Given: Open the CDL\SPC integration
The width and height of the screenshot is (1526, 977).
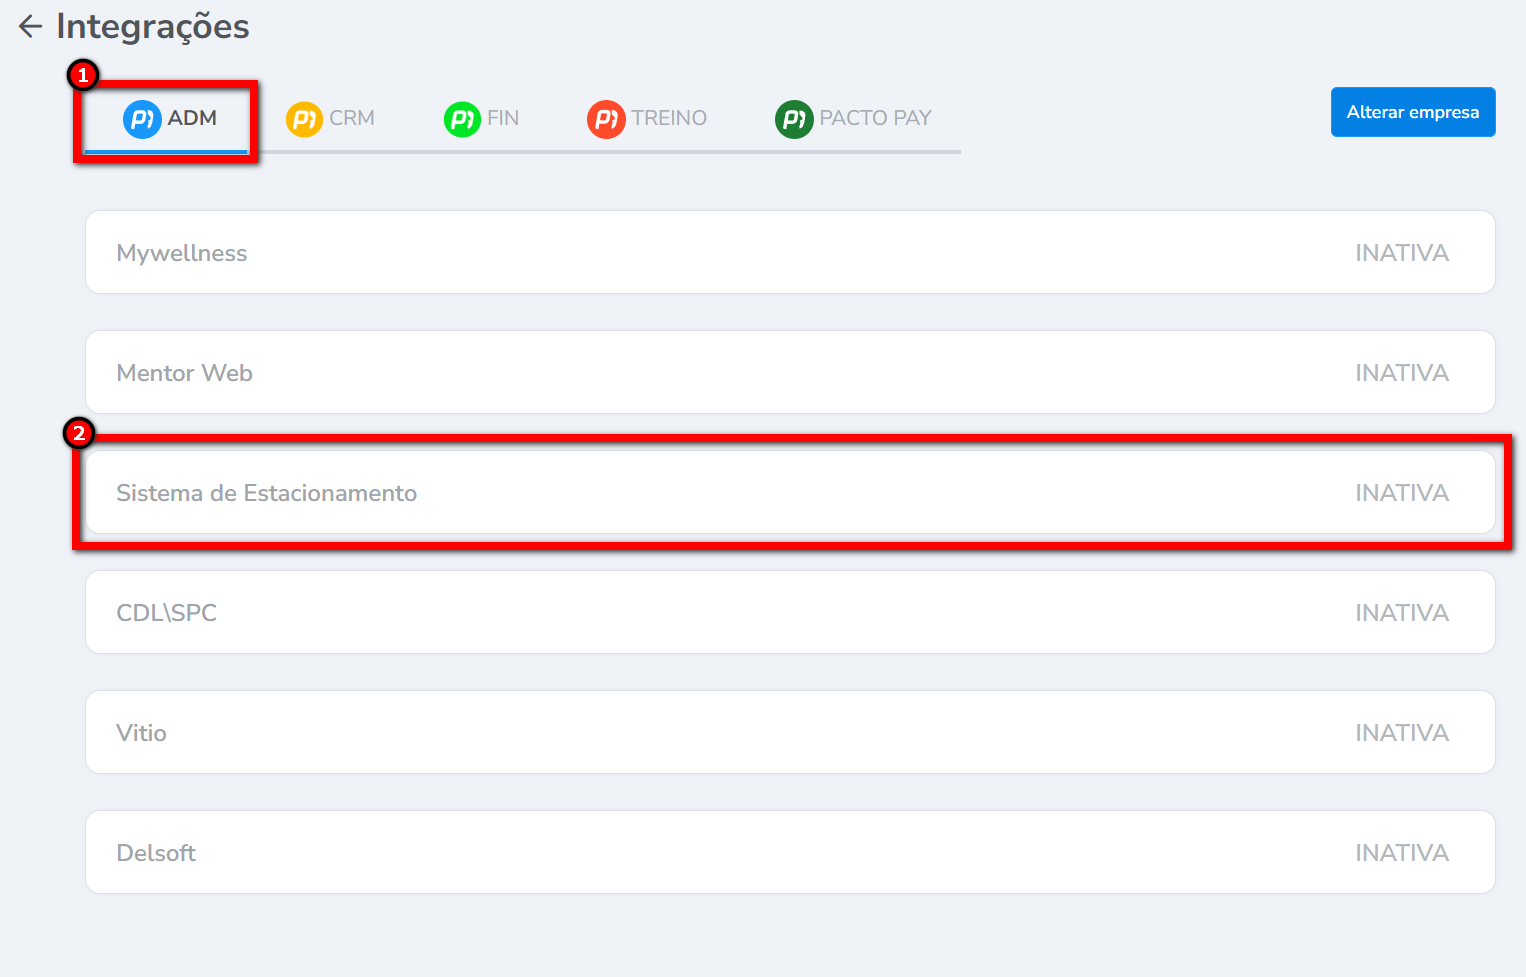Looking at the screenshot, I should coord(167,613).
